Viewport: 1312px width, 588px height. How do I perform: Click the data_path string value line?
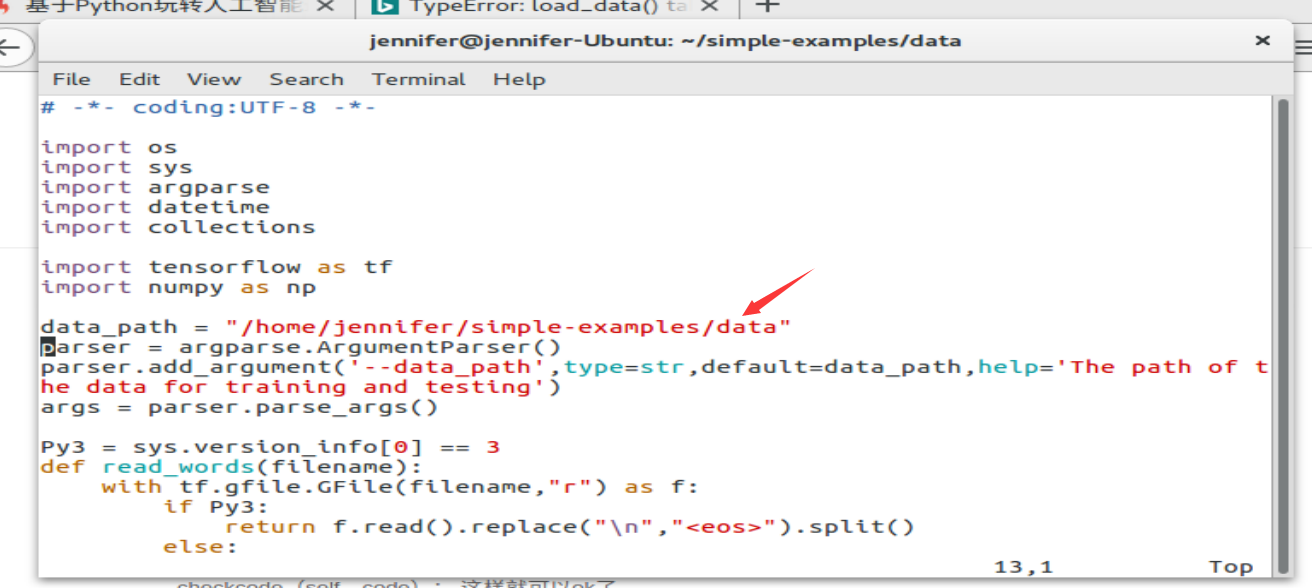click(x=416, y=327)
